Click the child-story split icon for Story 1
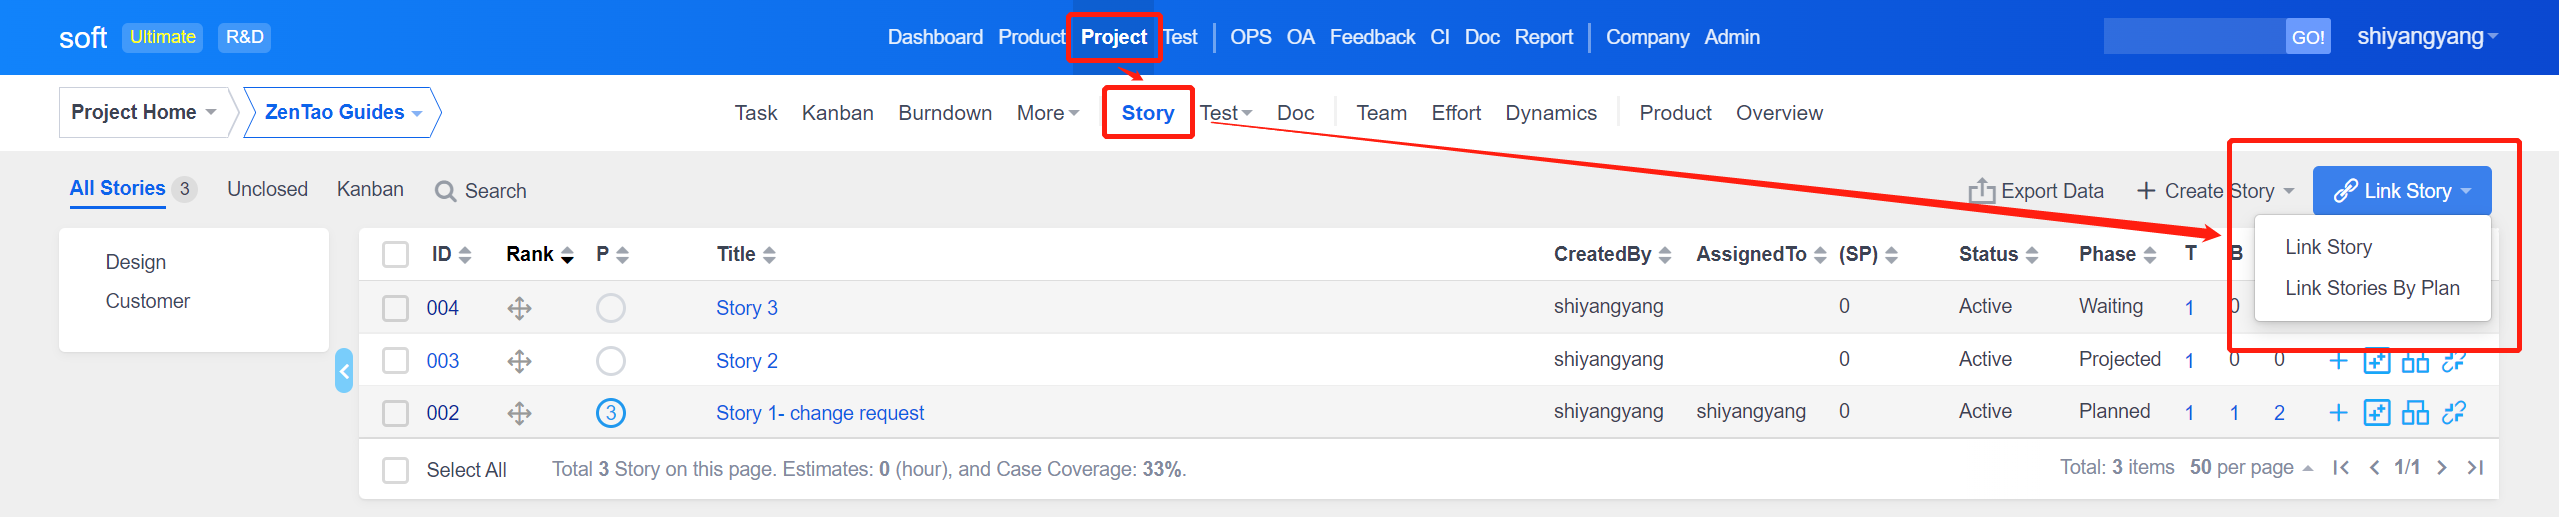The height and width of the screenshot is (517, 2559). [2415, 413]
